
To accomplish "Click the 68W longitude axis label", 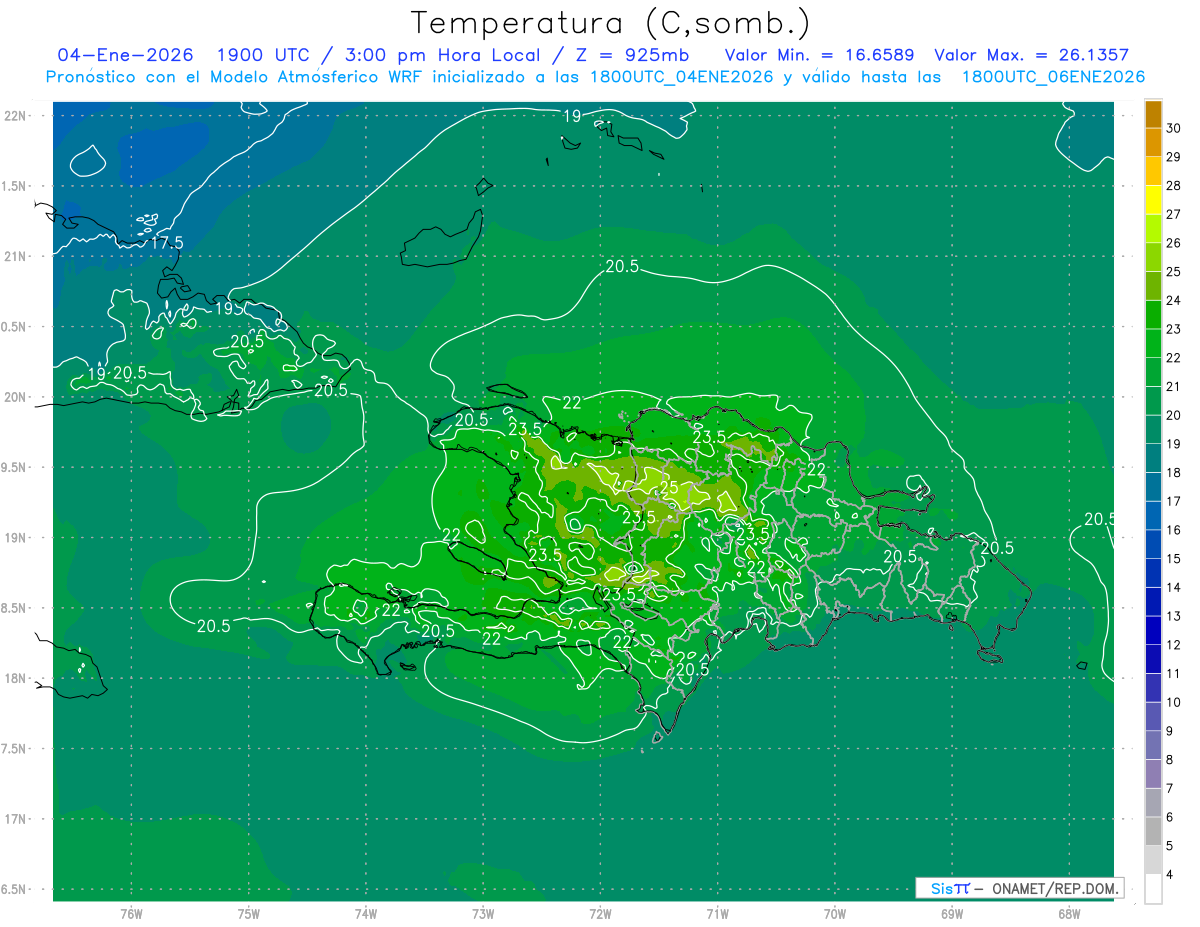I will point(1068,913).
